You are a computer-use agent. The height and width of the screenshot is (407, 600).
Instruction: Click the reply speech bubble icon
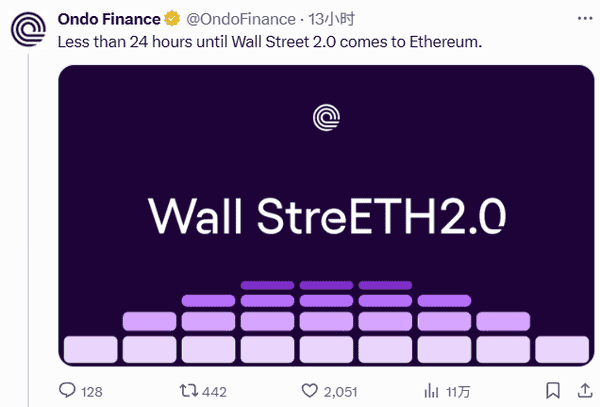tap(68, 389)
